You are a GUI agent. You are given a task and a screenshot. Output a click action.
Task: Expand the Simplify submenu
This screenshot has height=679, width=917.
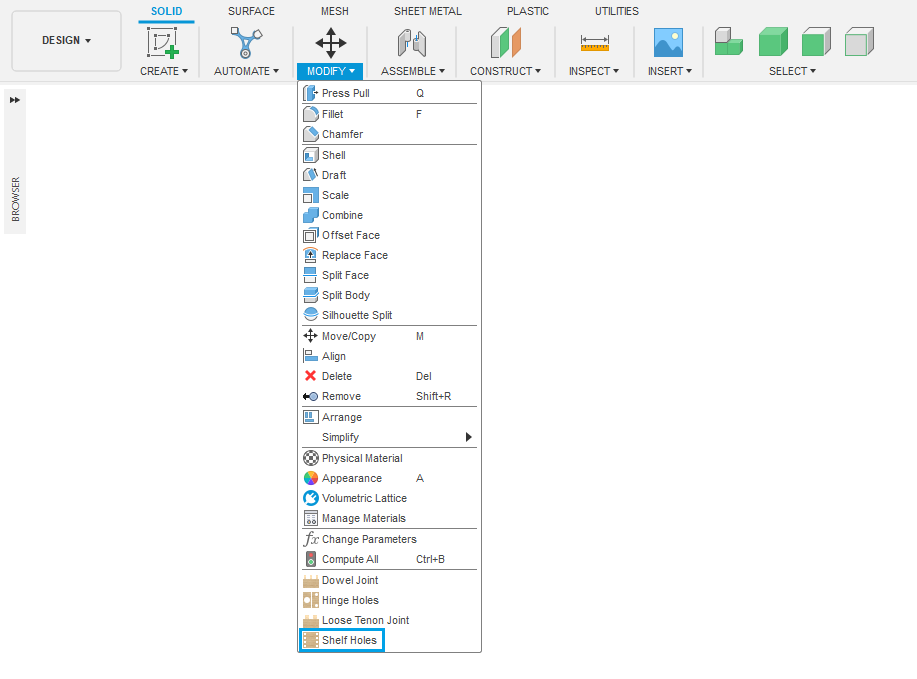click(x=469, y=437)
